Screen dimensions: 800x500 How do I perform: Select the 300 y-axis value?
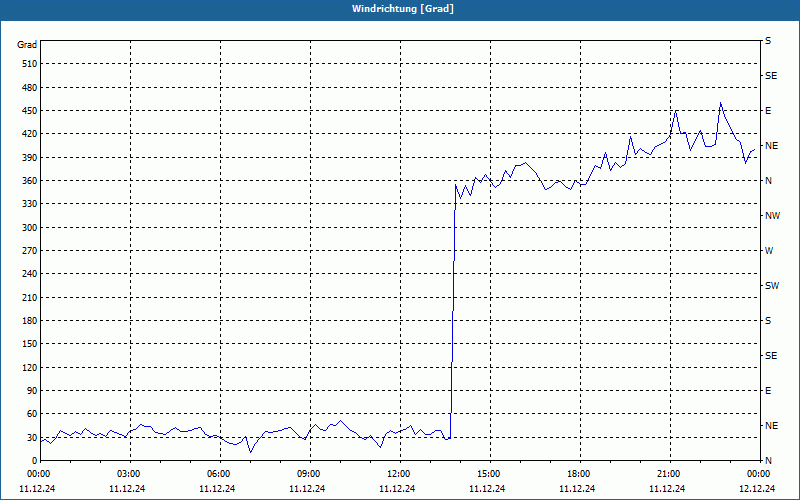click(30, 228)
